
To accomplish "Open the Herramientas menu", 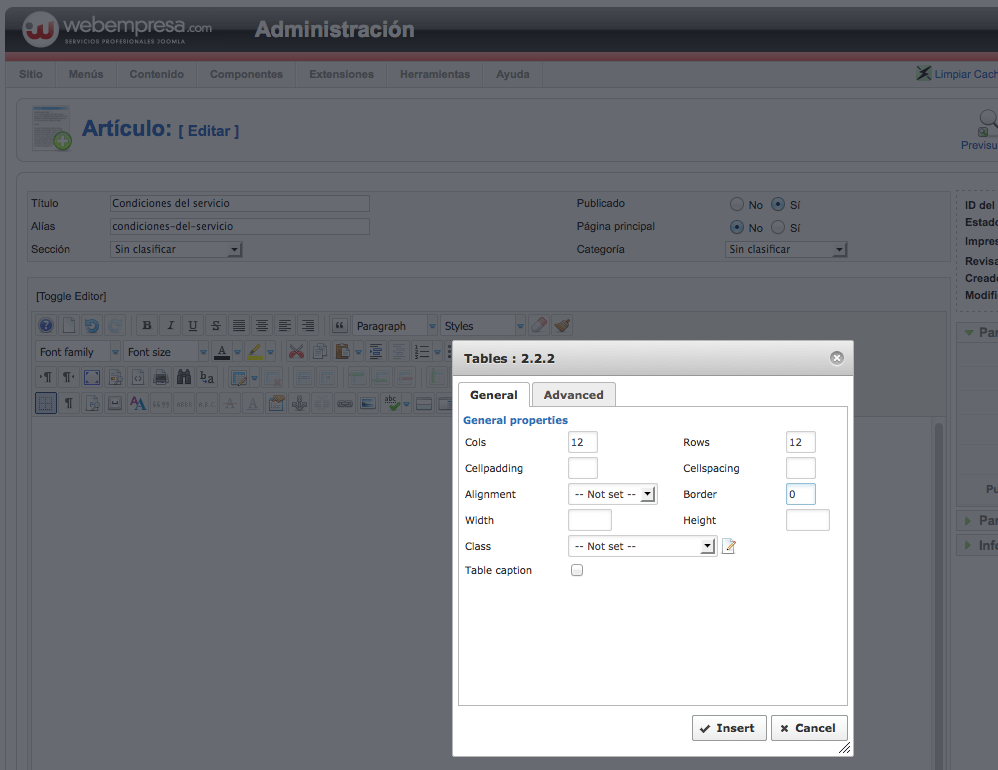I will click(x=435, y=74).
